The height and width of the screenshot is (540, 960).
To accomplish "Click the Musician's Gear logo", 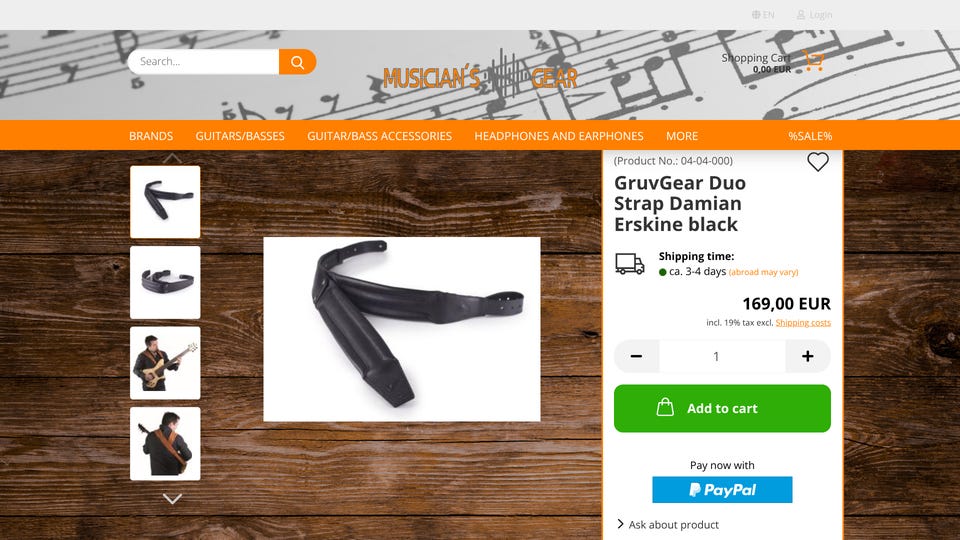I will 480,77.
